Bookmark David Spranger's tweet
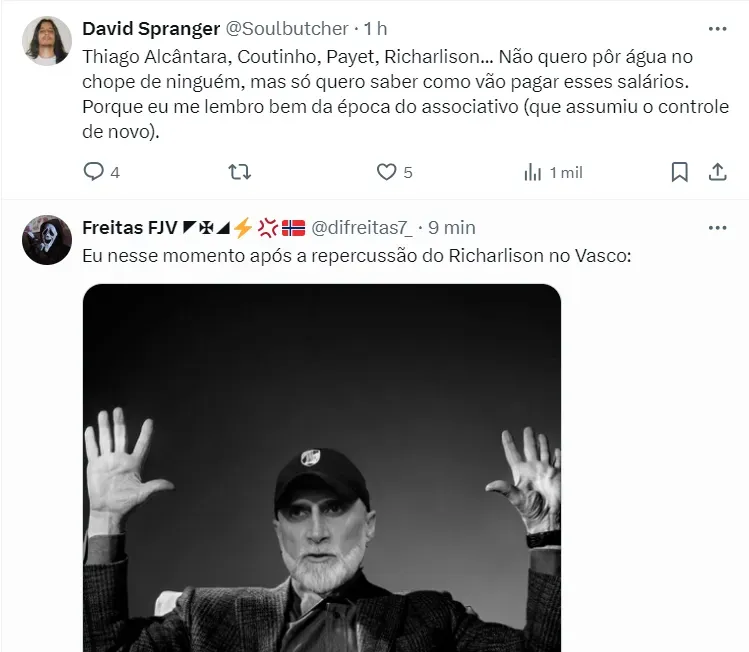 tap(679, 172)
